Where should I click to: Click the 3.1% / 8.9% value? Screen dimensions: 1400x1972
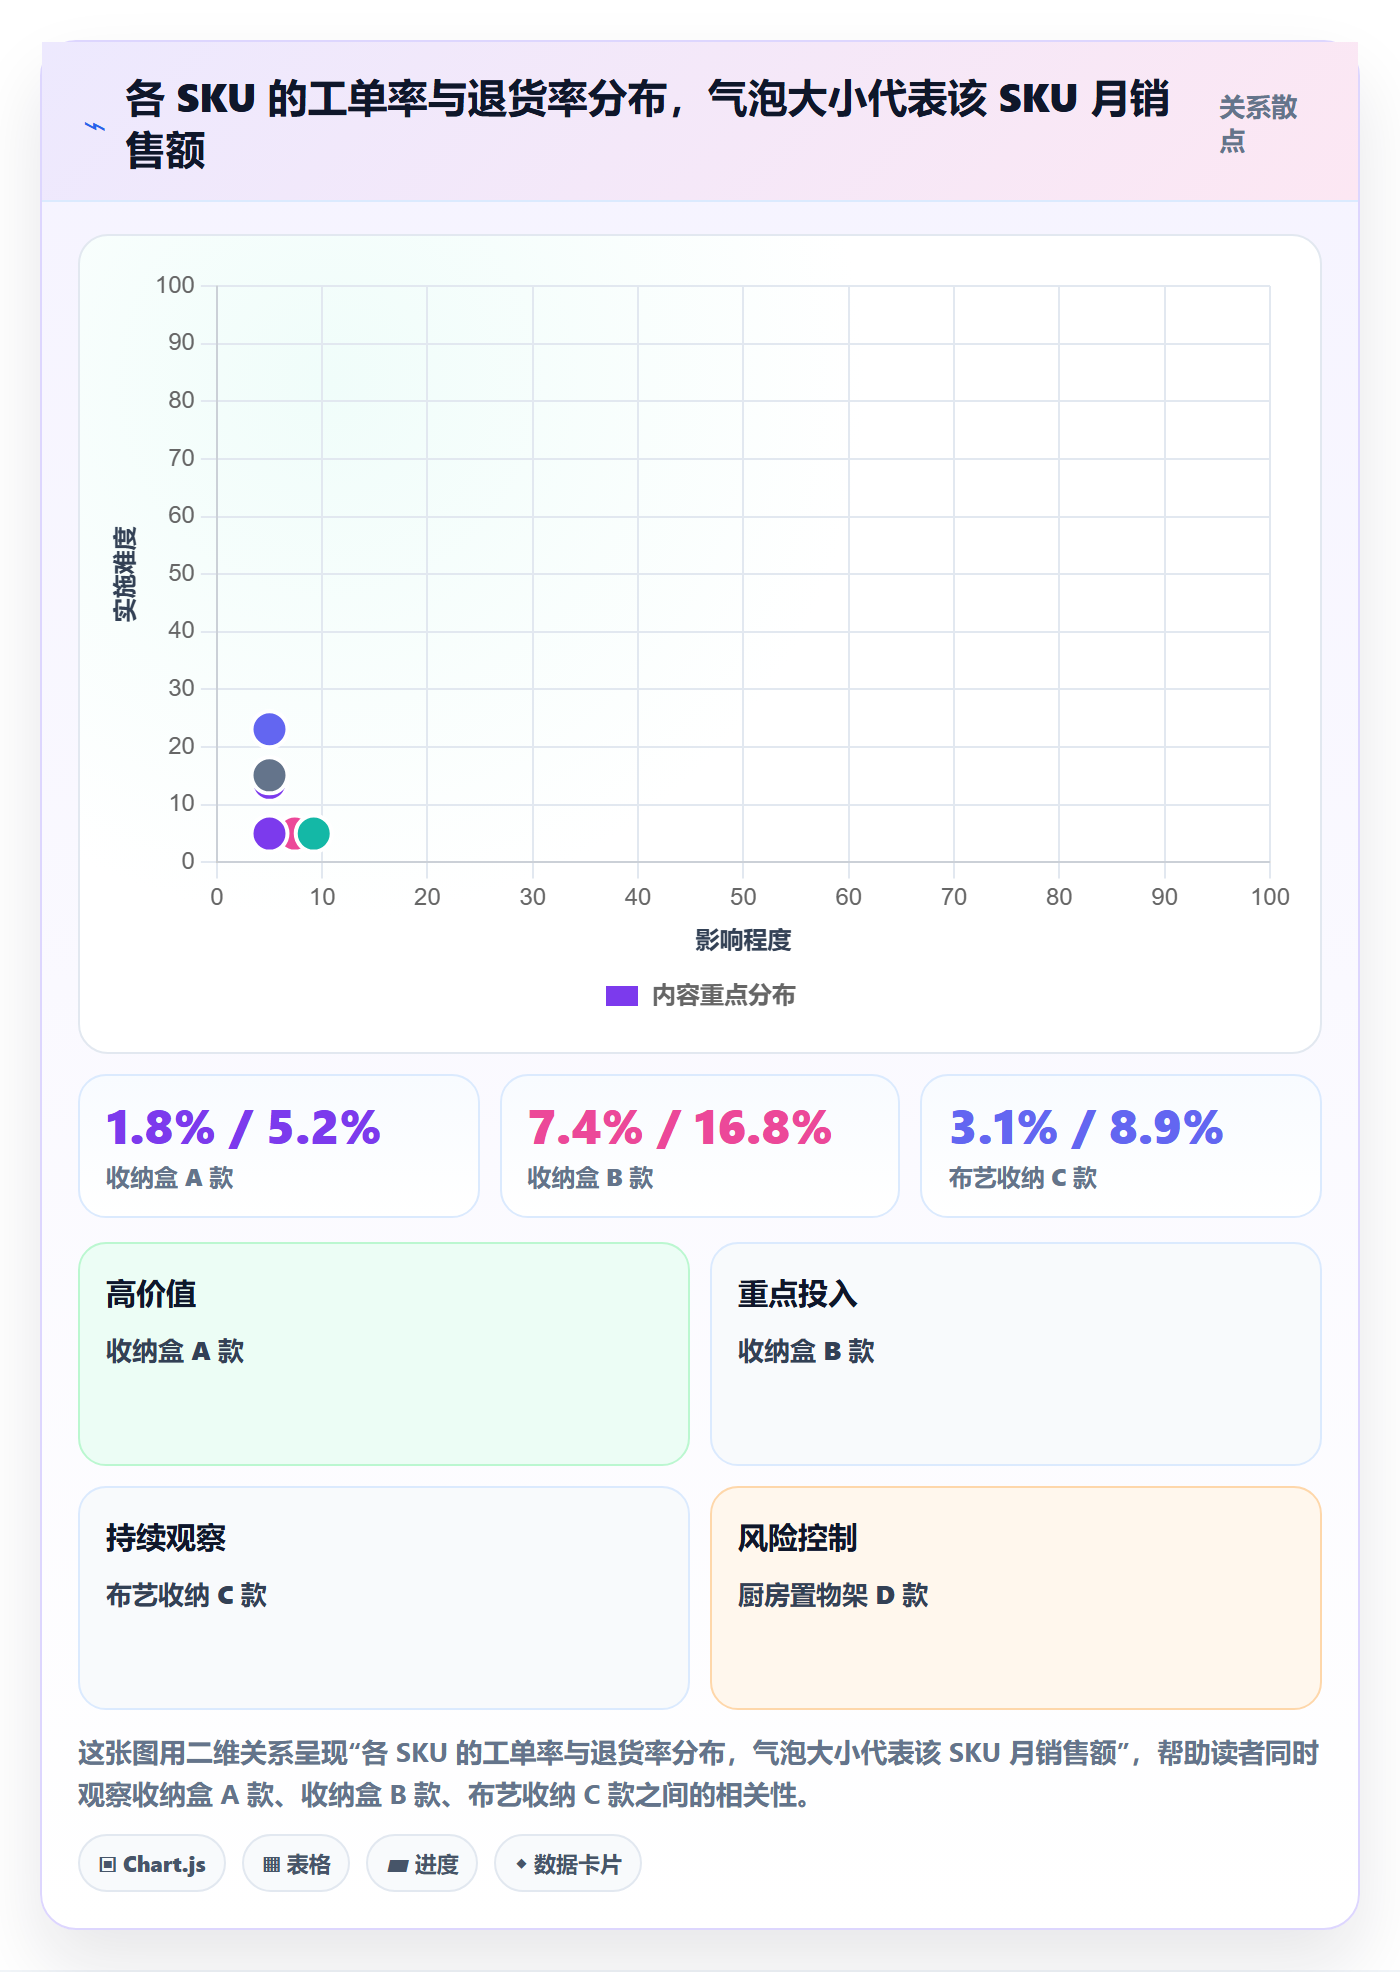1086,1128
